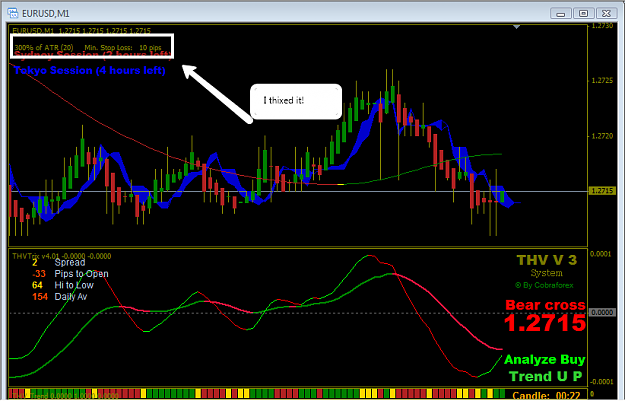Viewport: 625px width, 401px height.
Task: Click the Spread value row
Action: tap(59, 263)
